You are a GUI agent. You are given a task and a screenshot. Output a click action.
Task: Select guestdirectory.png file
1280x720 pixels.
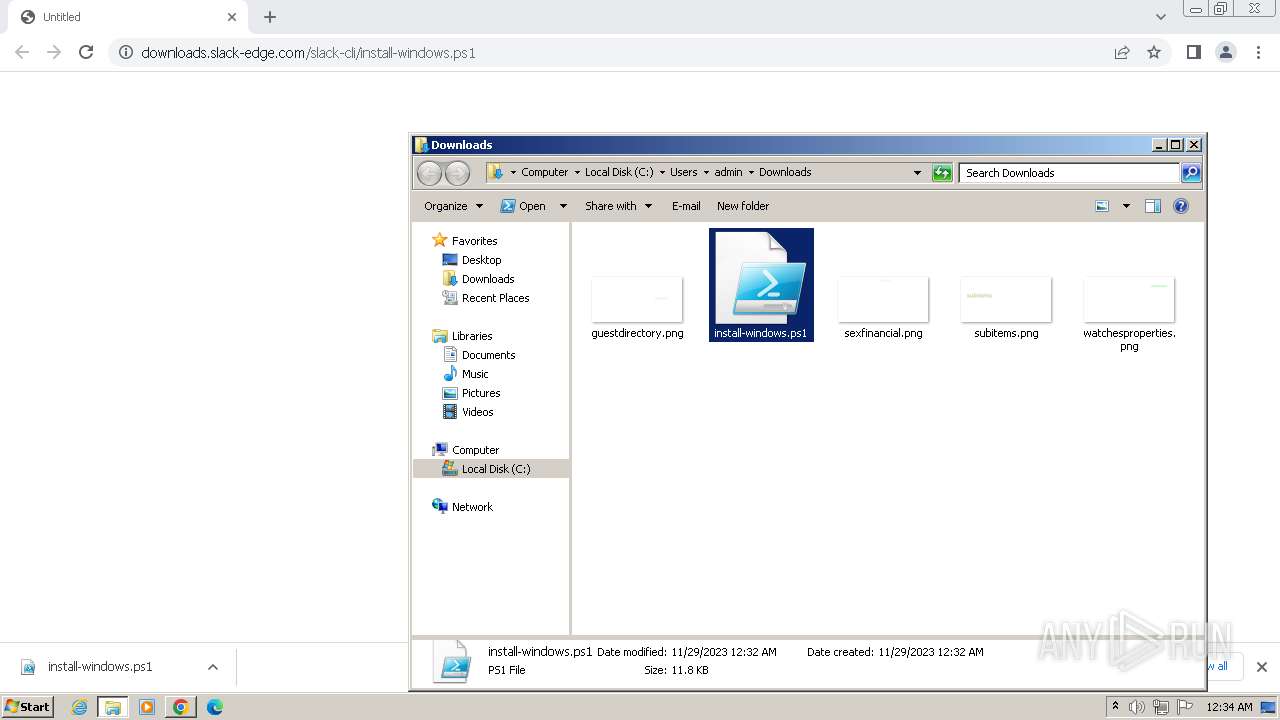tap(637, 307)
